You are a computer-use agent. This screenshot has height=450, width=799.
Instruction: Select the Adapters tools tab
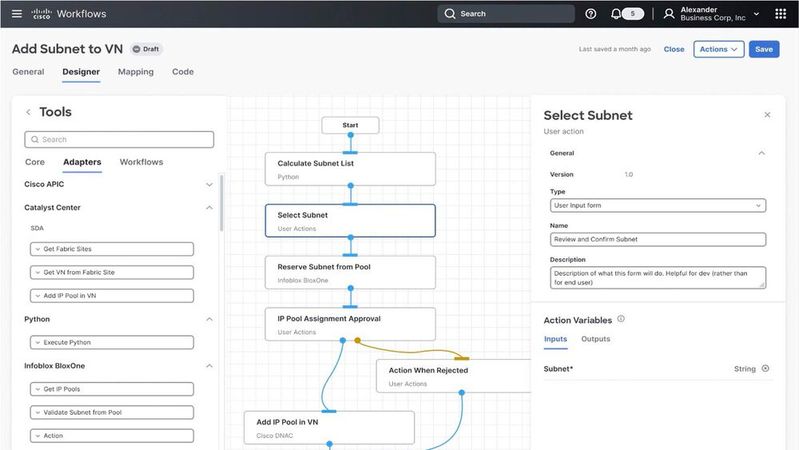coord(82,162)
